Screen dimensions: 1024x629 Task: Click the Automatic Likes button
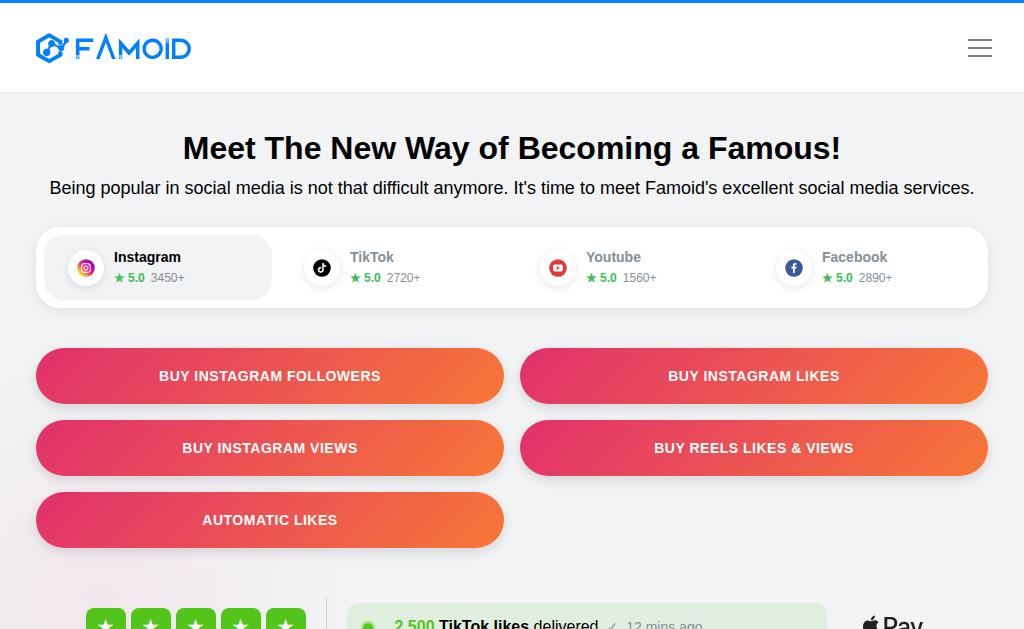(x=270, y=520)
